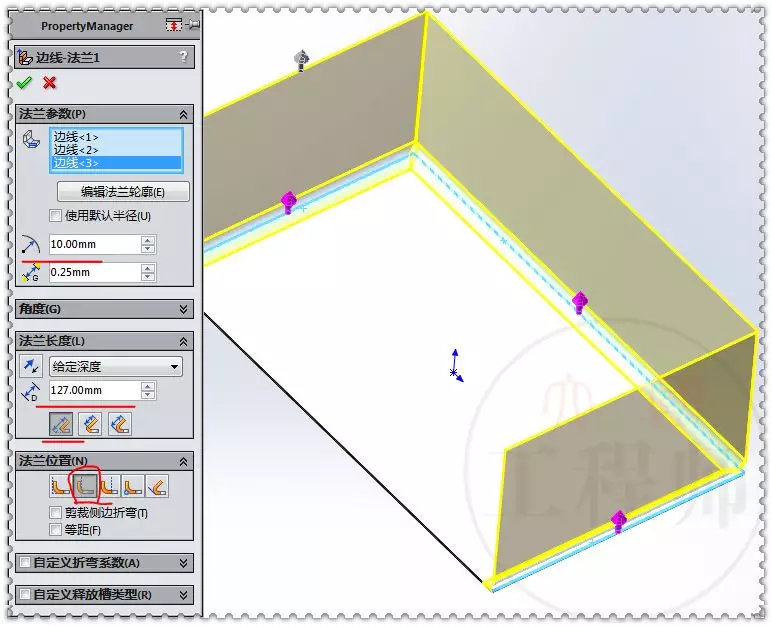Collapse the 法兰参数 section
The width and height of the screenshot is (772, 626).
(183, 114)
